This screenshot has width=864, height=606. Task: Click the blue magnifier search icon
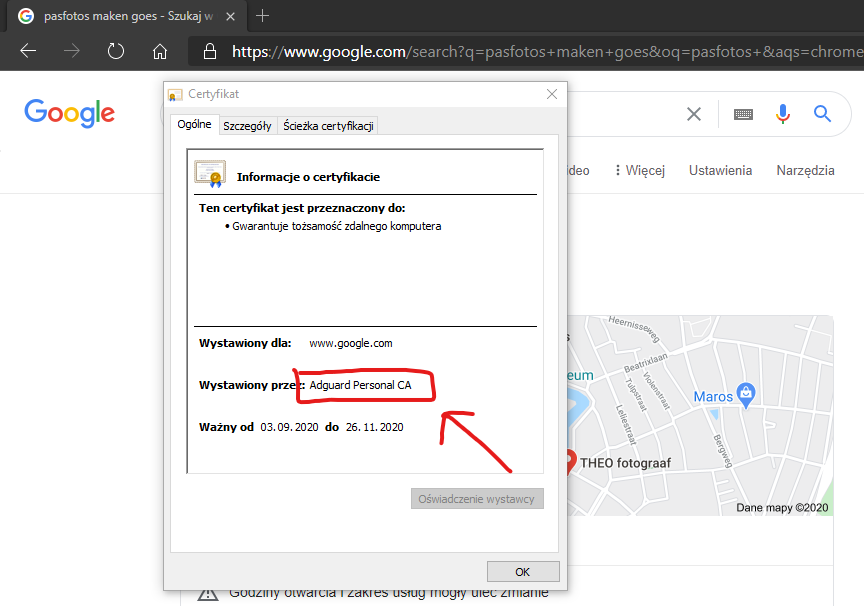tap(822, 113)
